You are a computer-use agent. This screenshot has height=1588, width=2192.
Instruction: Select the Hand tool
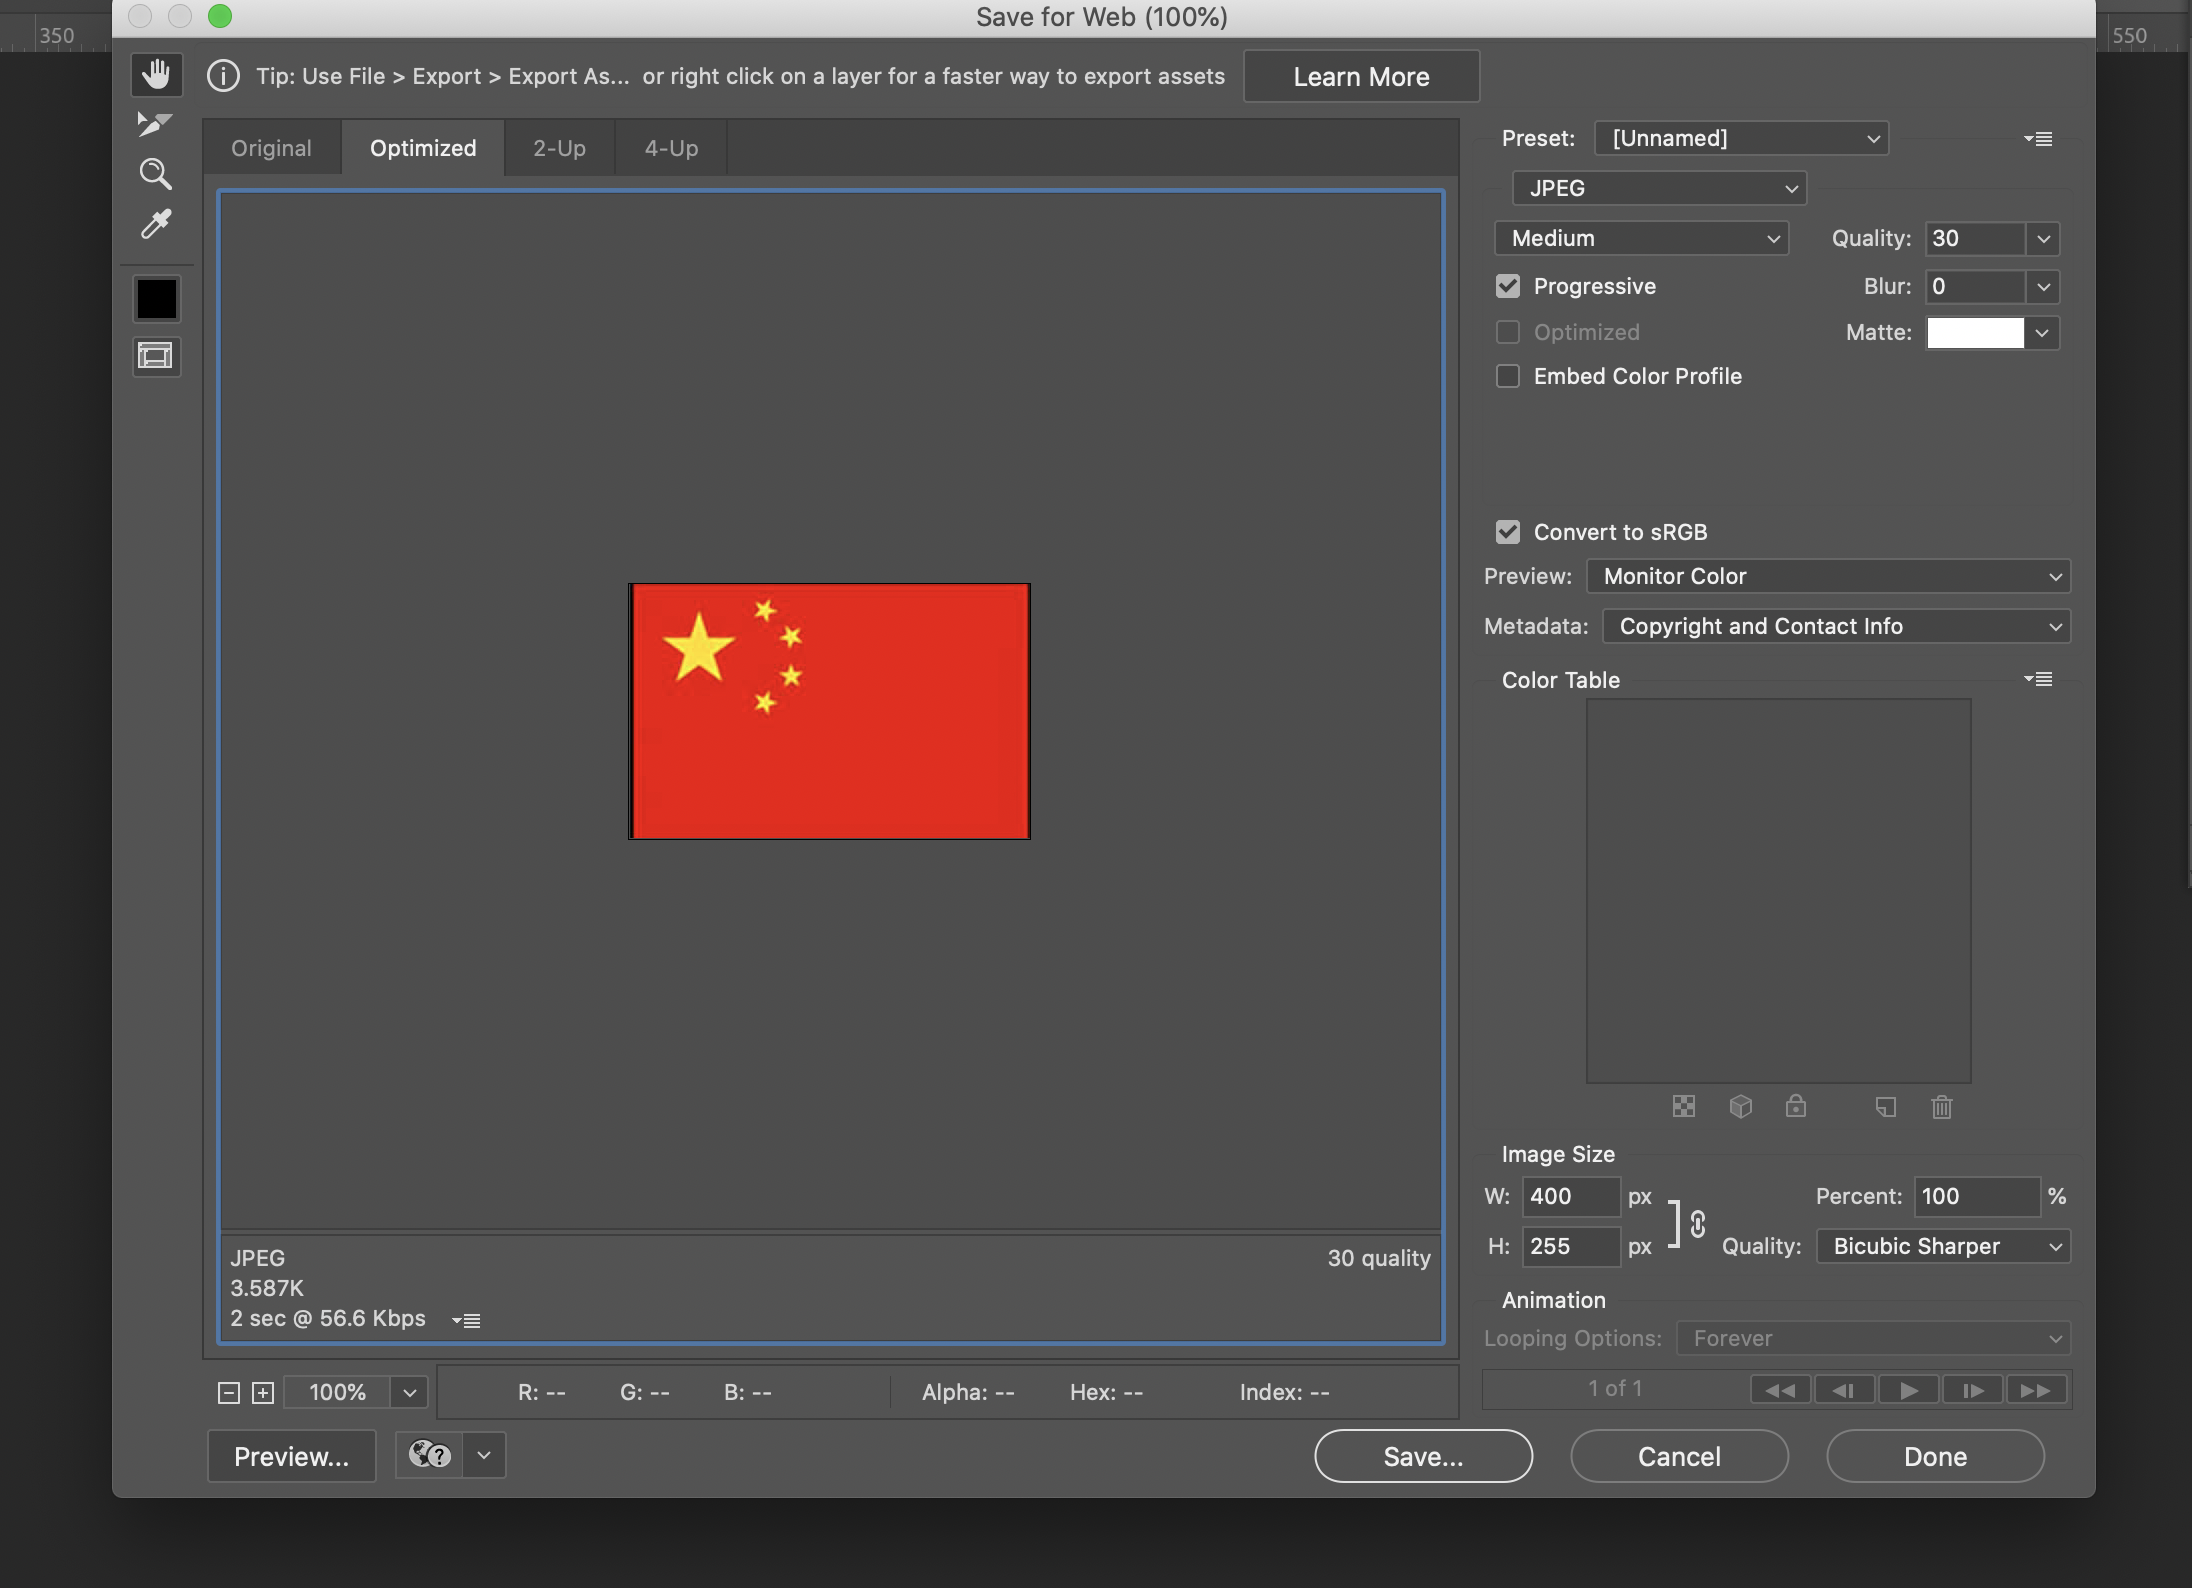(156, 75)
